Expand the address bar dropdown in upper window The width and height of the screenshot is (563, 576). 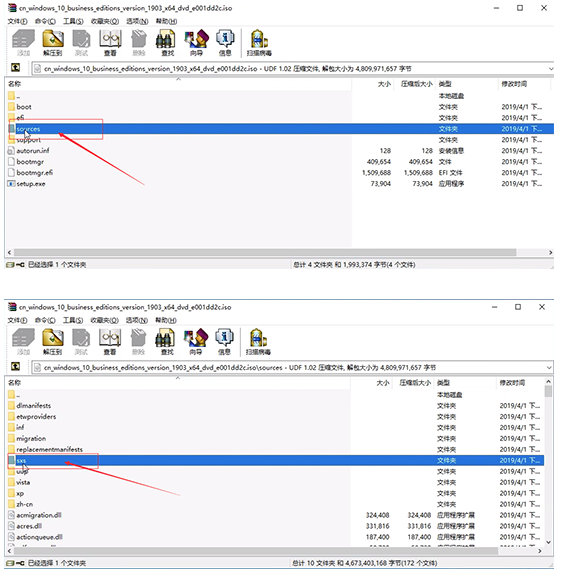(x=551, y=68)
